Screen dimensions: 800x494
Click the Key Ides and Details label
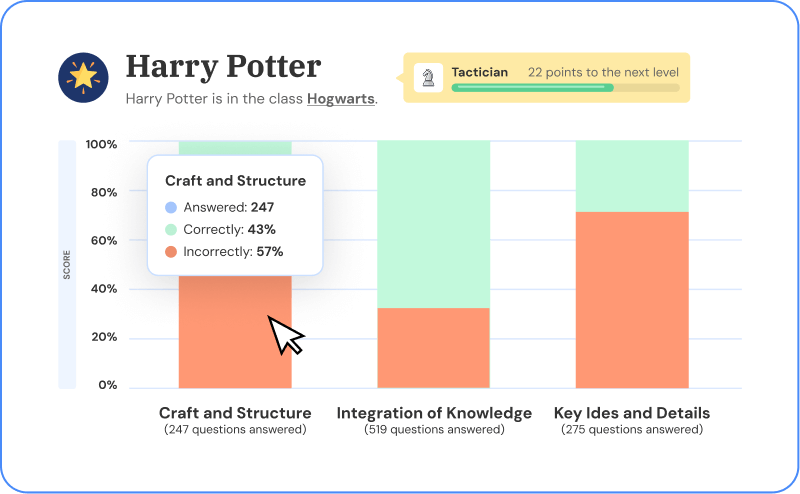[632, 413]
